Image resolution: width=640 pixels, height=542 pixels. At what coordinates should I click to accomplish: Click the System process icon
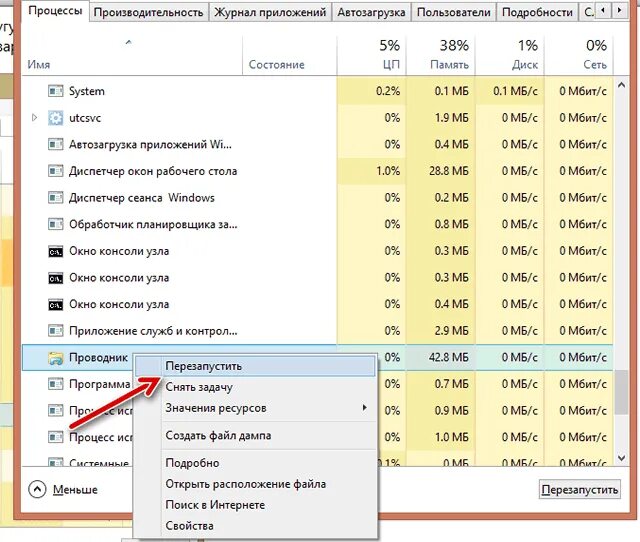tap(56, 91)
